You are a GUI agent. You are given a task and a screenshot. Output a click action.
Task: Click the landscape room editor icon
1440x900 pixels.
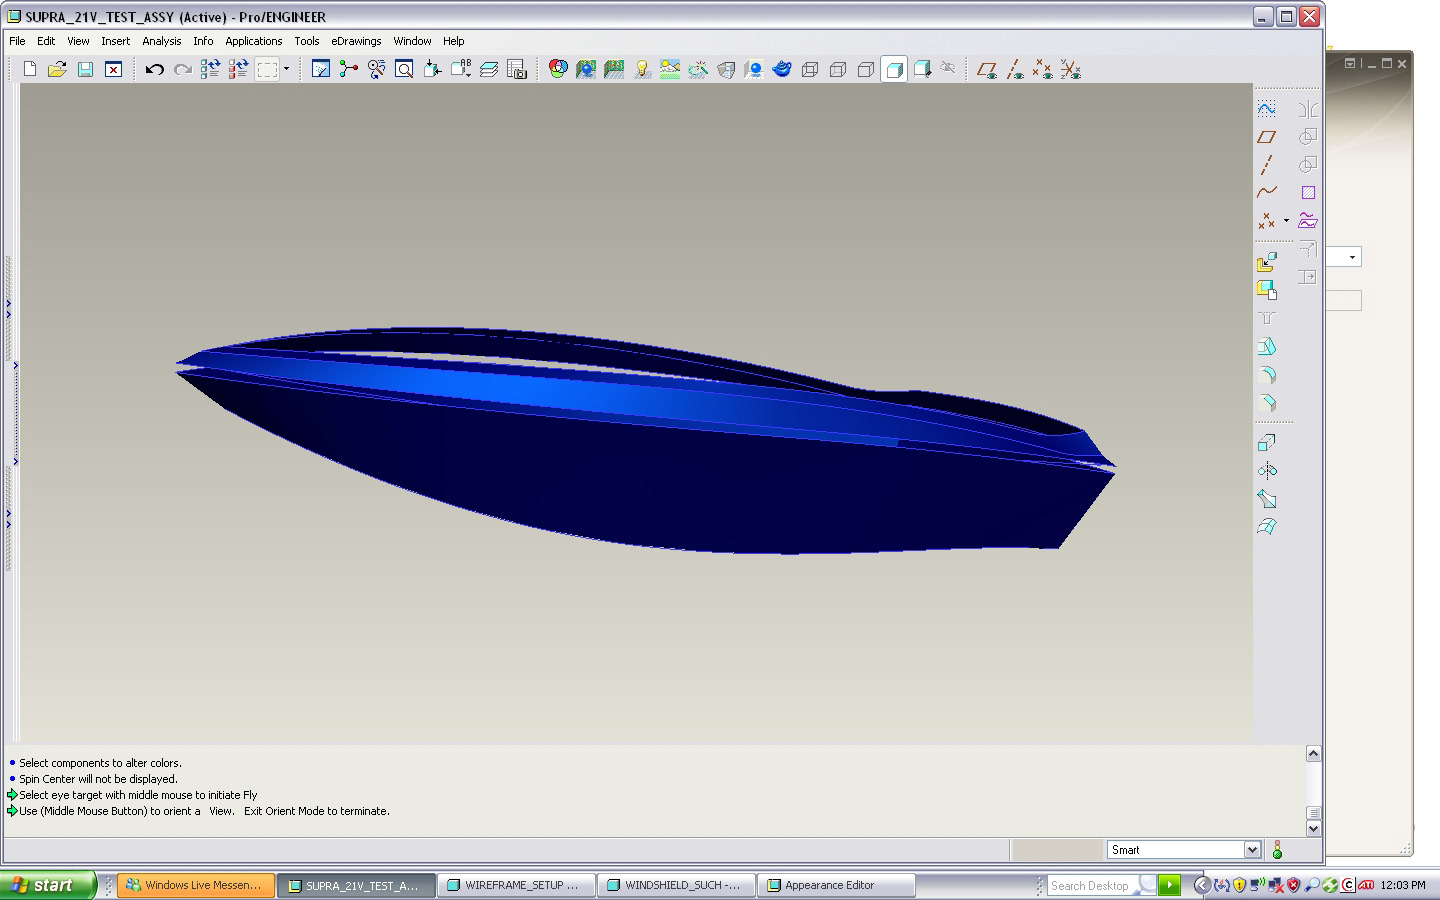coord(670,69)
